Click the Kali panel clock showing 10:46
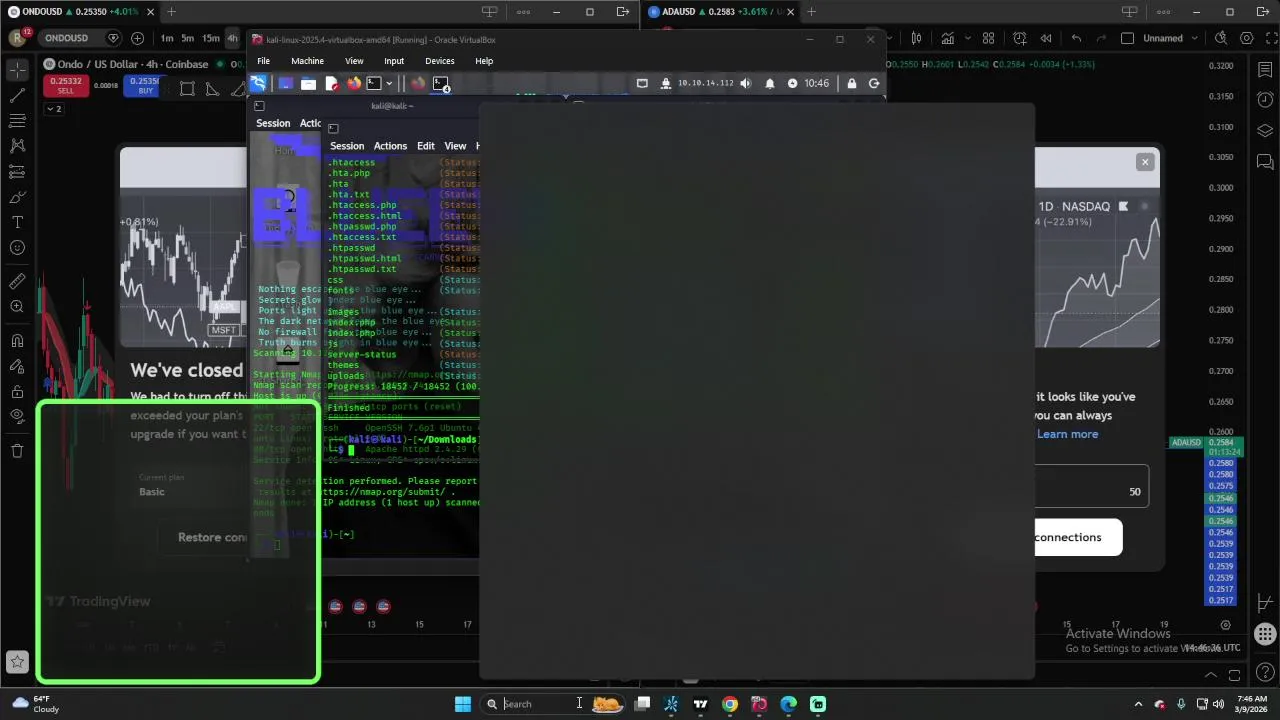This screenshot has height=720, width=1280. (816, 84)
